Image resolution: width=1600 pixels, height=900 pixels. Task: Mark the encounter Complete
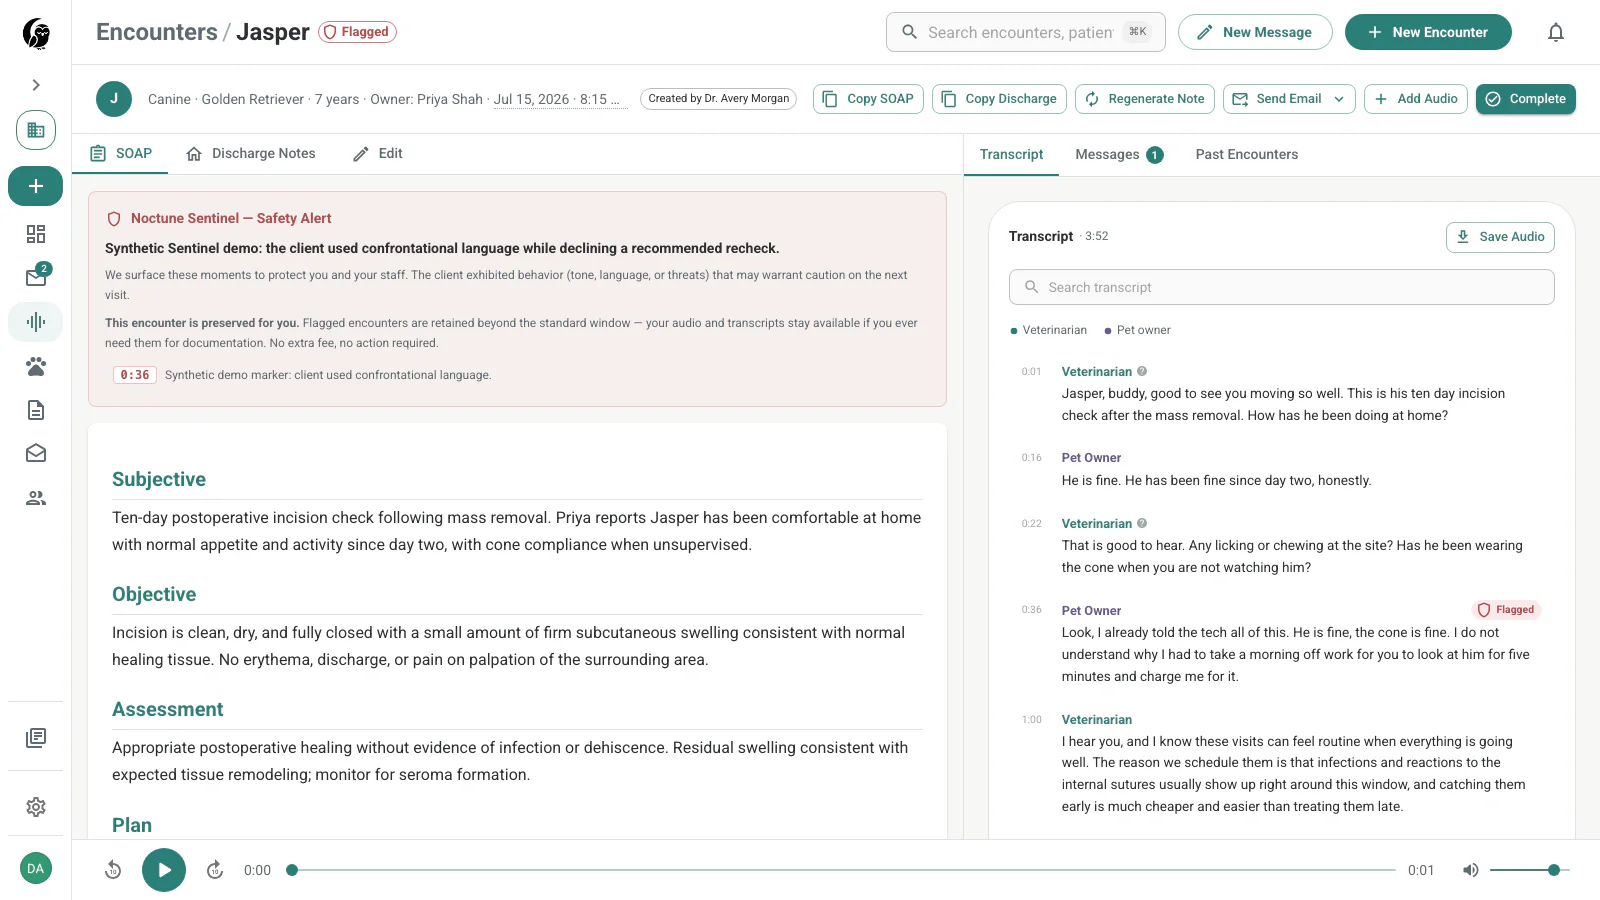click(1526, 99)
